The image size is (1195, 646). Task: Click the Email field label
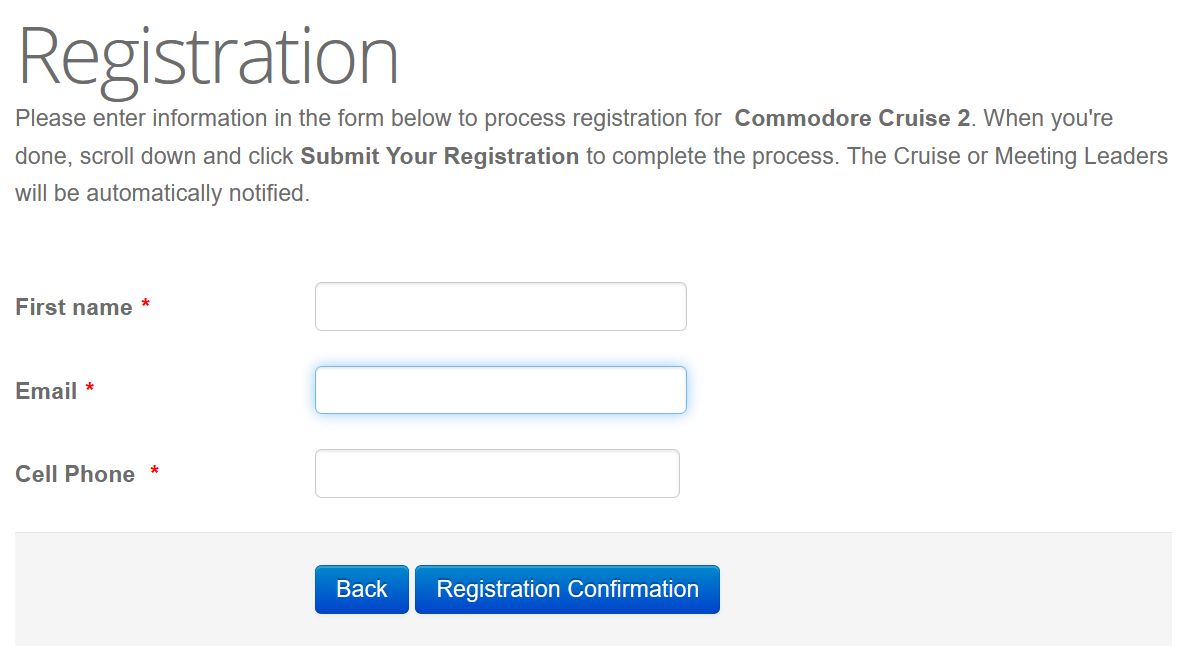(x=46, y=391)
